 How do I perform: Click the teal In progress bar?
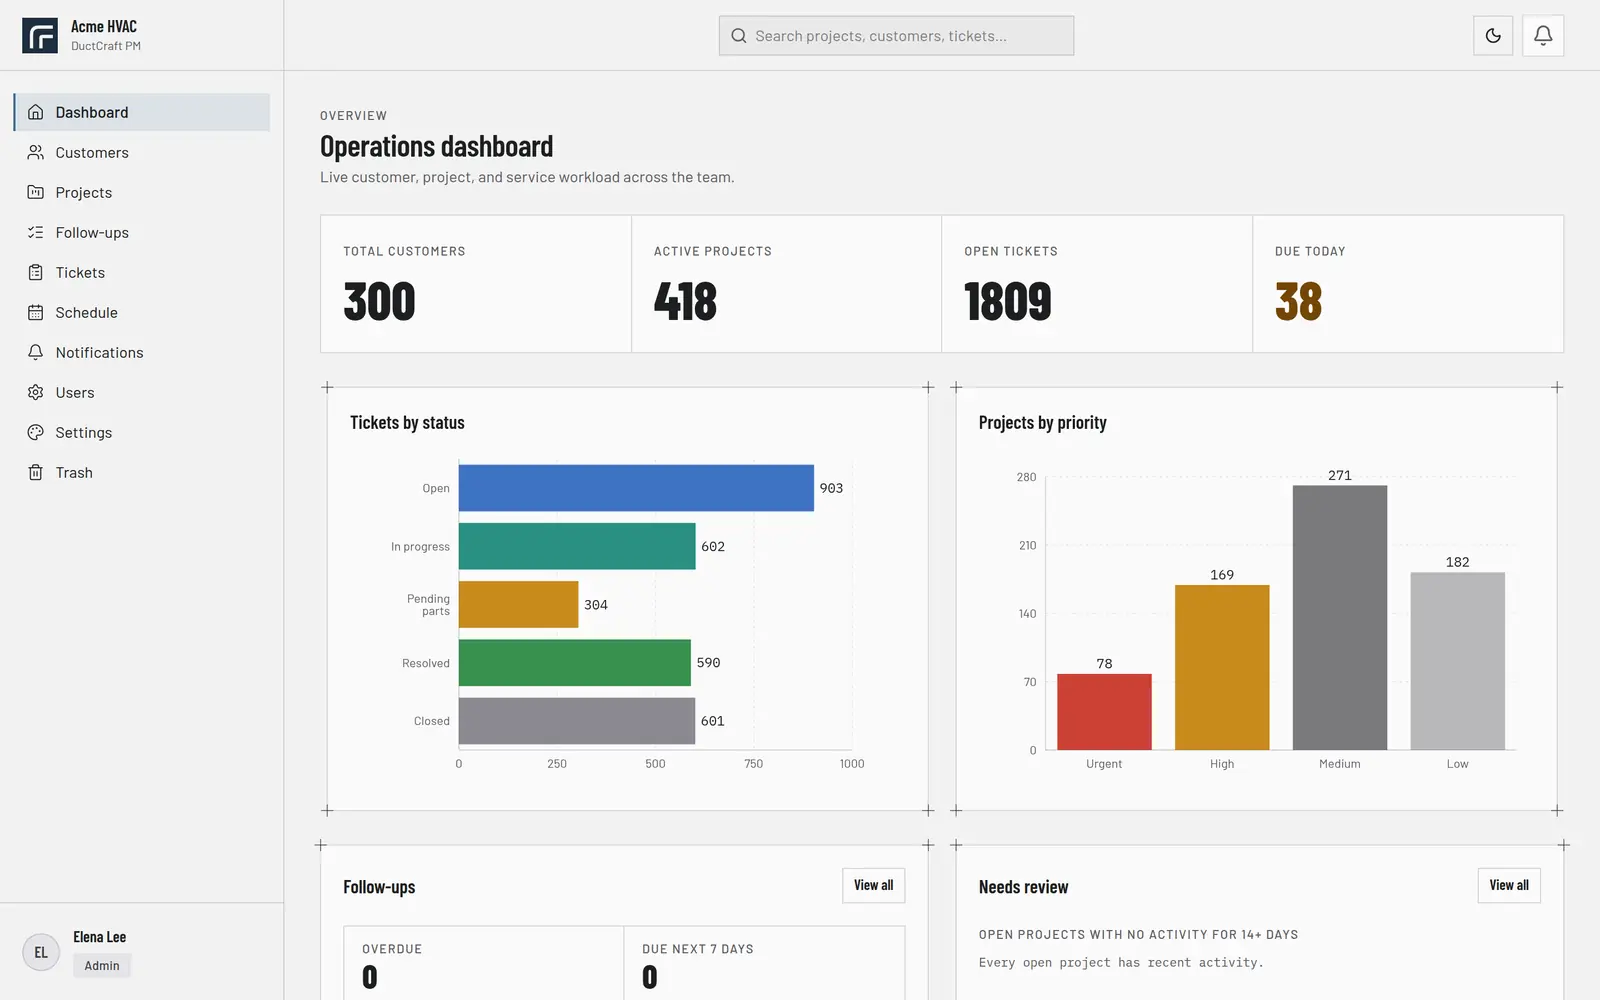[577, 546]
